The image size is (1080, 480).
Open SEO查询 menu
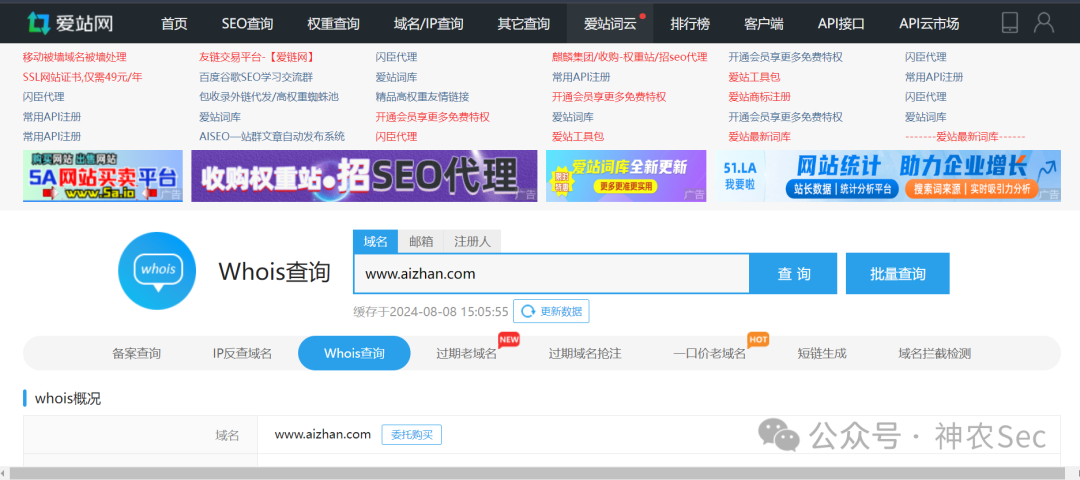pos(247,24)
